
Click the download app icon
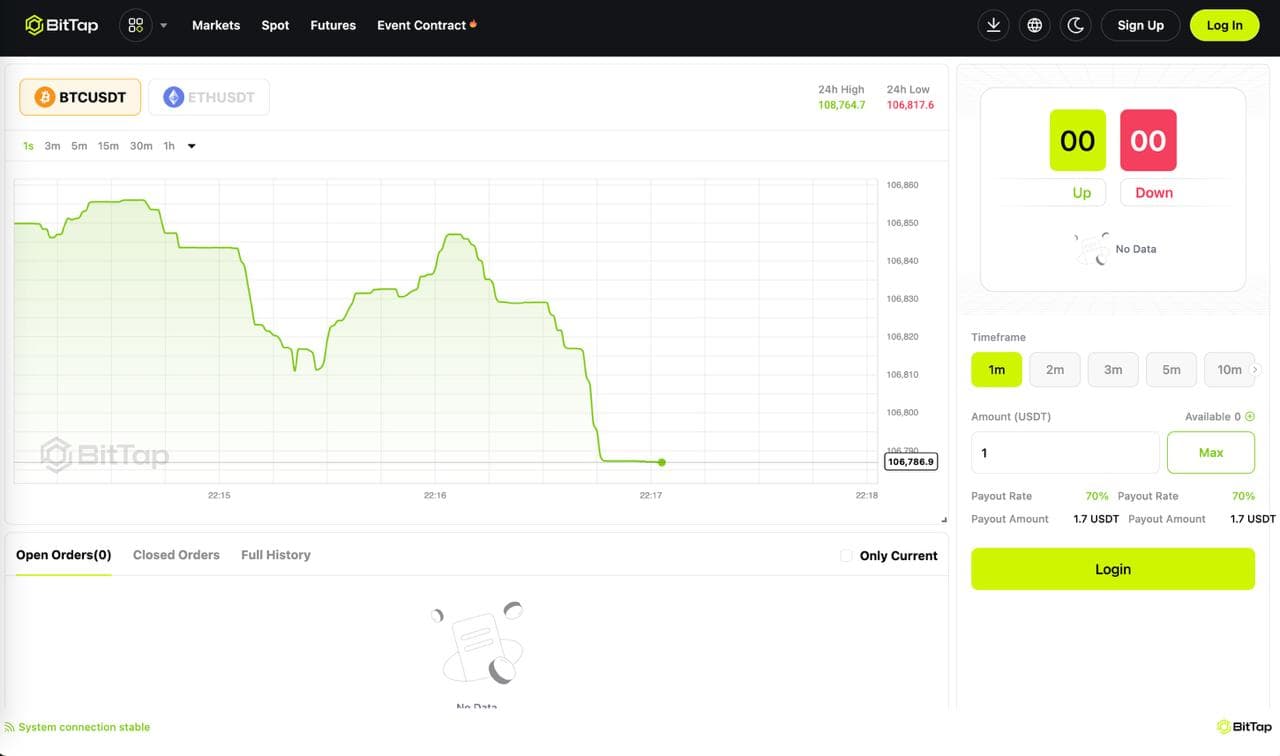(993, 25)
